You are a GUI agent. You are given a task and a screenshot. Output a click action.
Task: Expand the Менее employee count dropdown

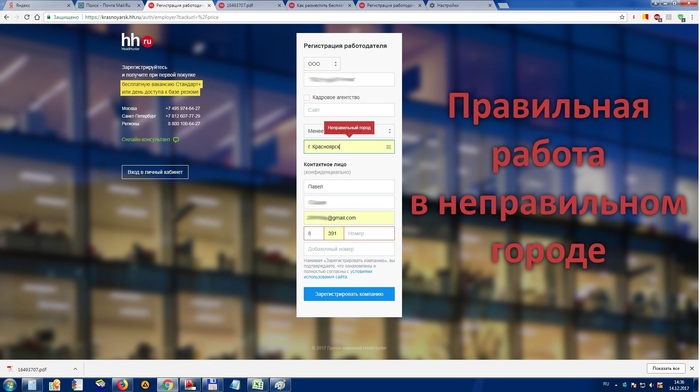coord(349,131)
